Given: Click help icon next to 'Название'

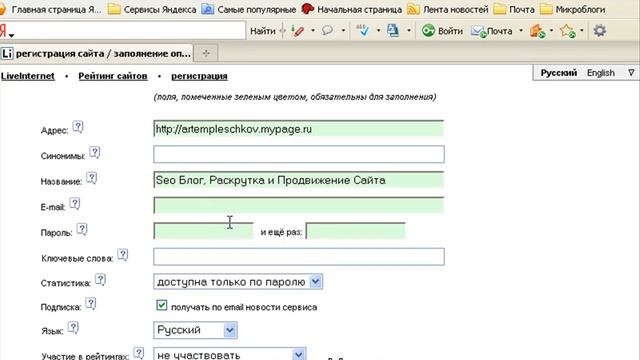Looking at the screenshot, I should (91, 178).
